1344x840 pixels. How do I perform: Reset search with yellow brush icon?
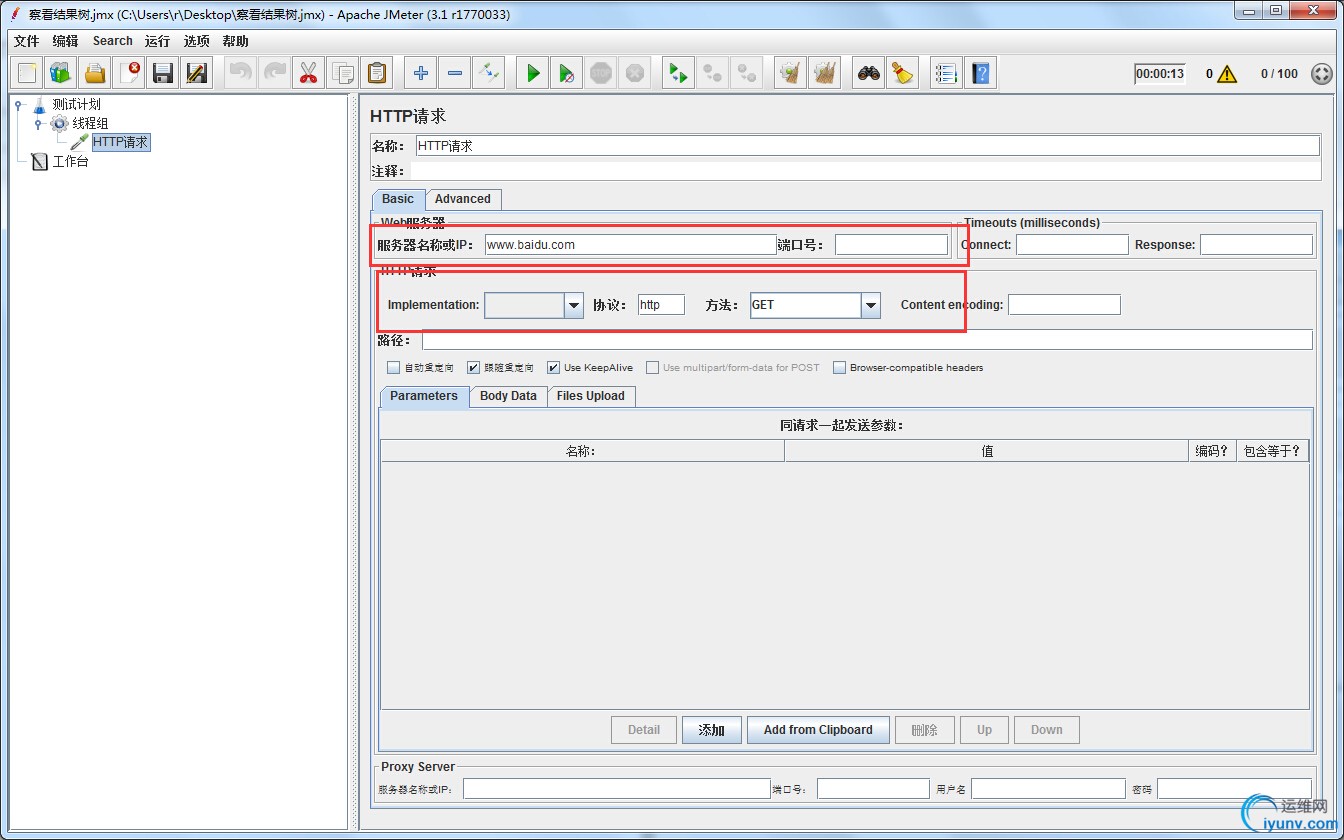point(902,73)
